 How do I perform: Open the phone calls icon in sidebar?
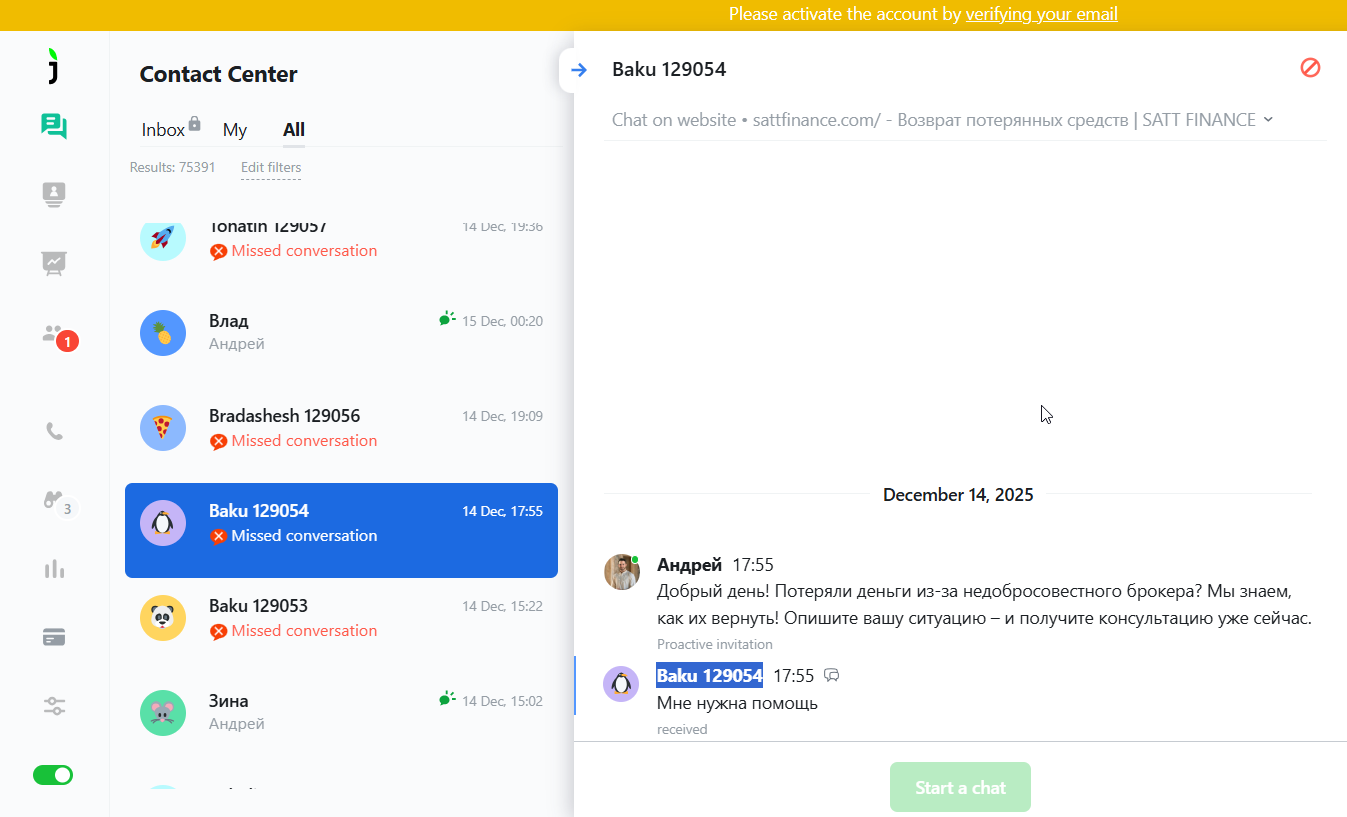(x=54, y=431)
